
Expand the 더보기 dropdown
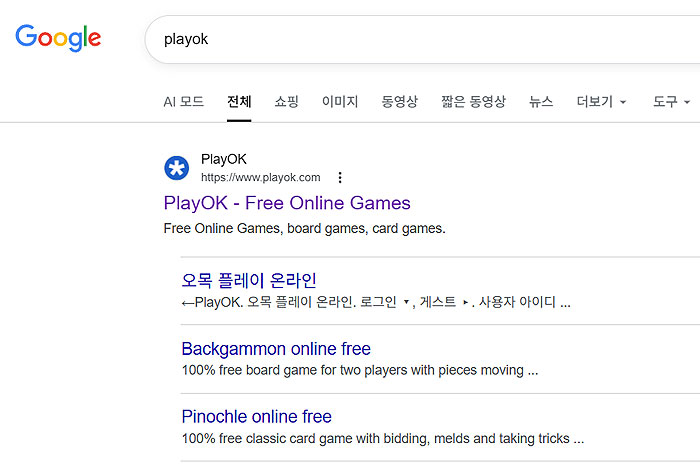point(601,102)
